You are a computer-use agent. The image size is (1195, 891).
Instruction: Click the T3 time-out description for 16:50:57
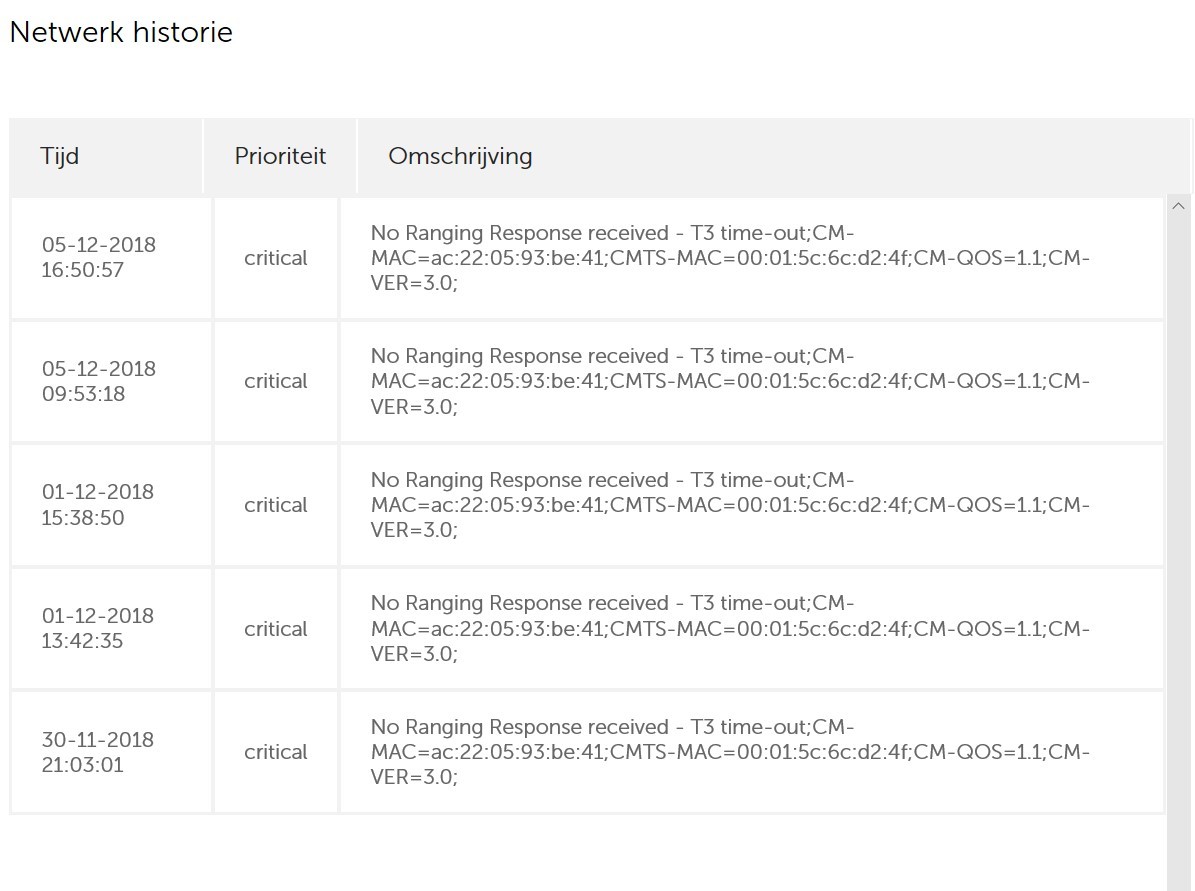(730, 258)
